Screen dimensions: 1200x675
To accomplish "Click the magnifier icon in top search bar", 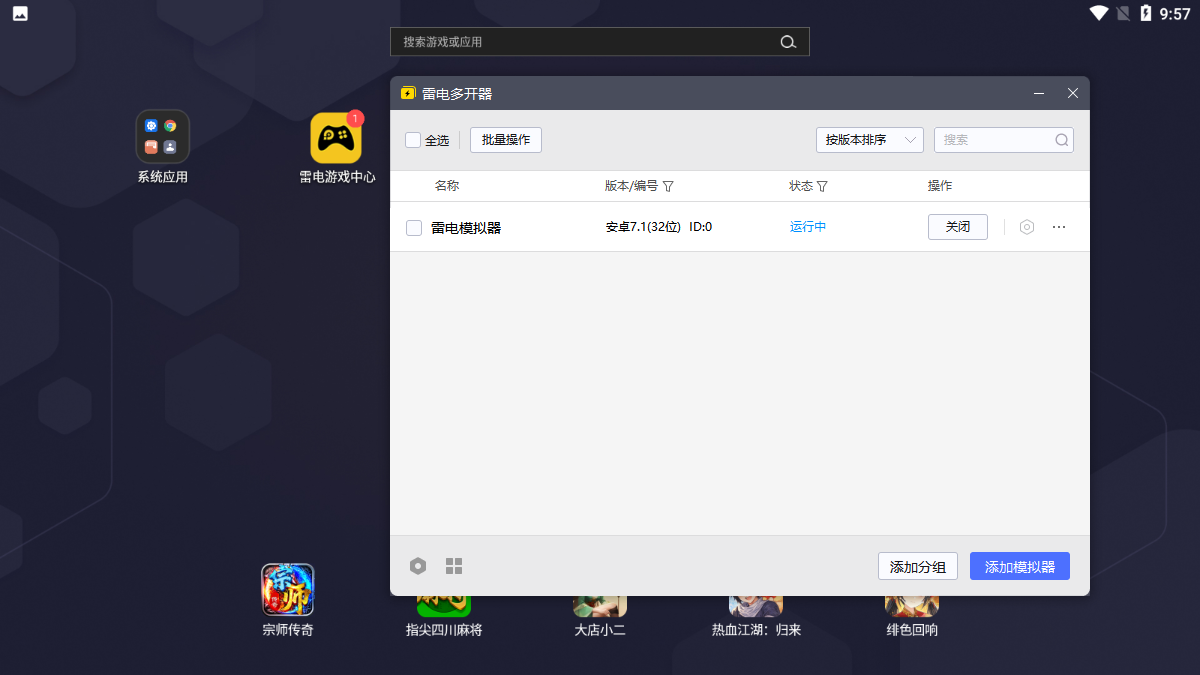I will (x=788, y=42).
